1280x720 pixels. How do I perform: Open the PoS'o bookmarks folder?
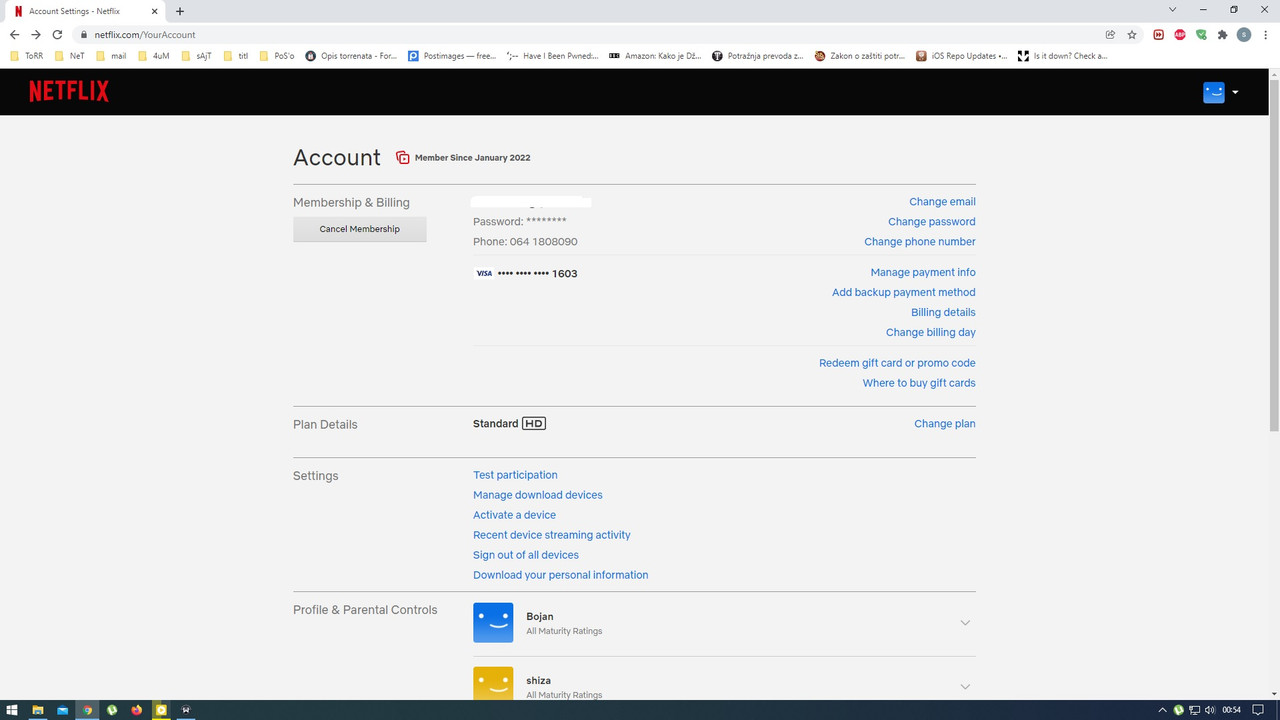click(277, 56)
